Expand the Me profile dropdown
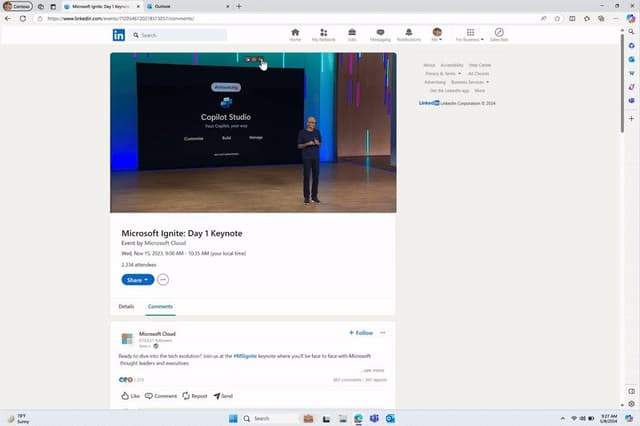640x426 pixels. pyautogui.click(x=437, y=35)
